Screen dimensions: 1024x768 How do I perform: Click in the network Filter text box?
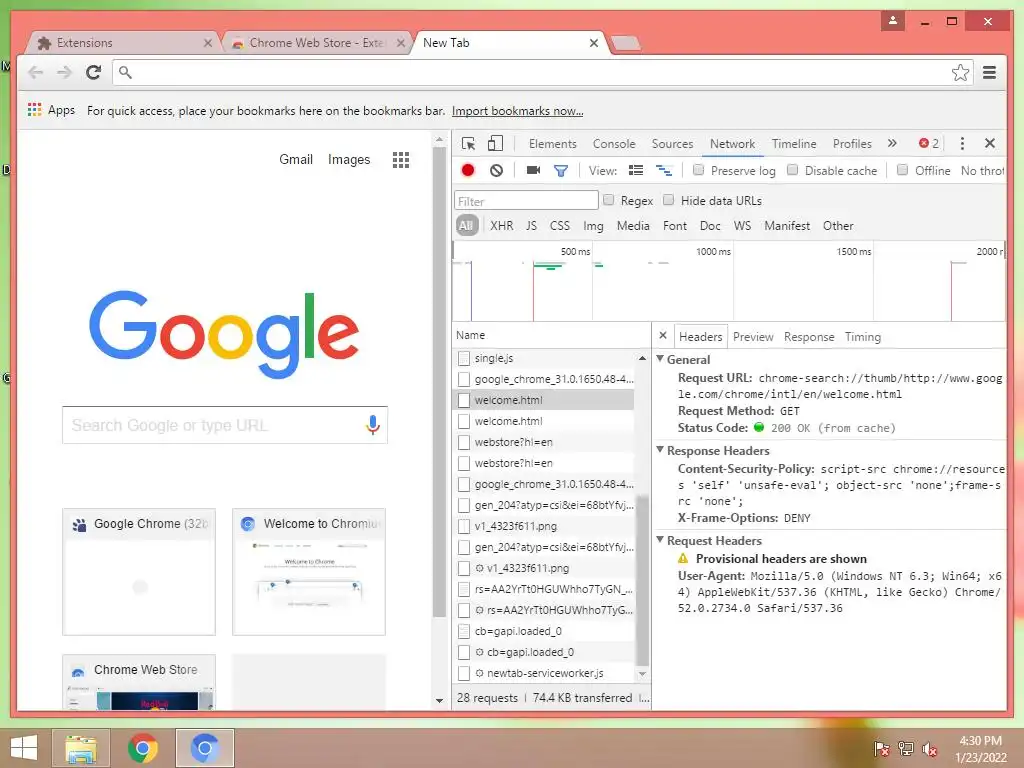(x=526, y=200)
